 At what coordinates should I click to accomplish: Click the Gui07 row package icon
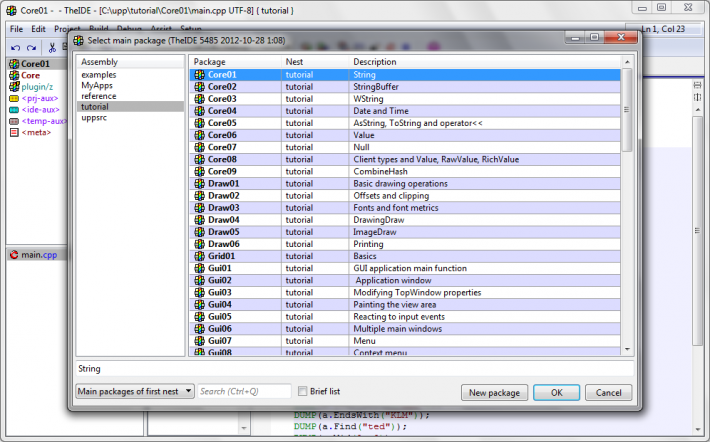199,341
